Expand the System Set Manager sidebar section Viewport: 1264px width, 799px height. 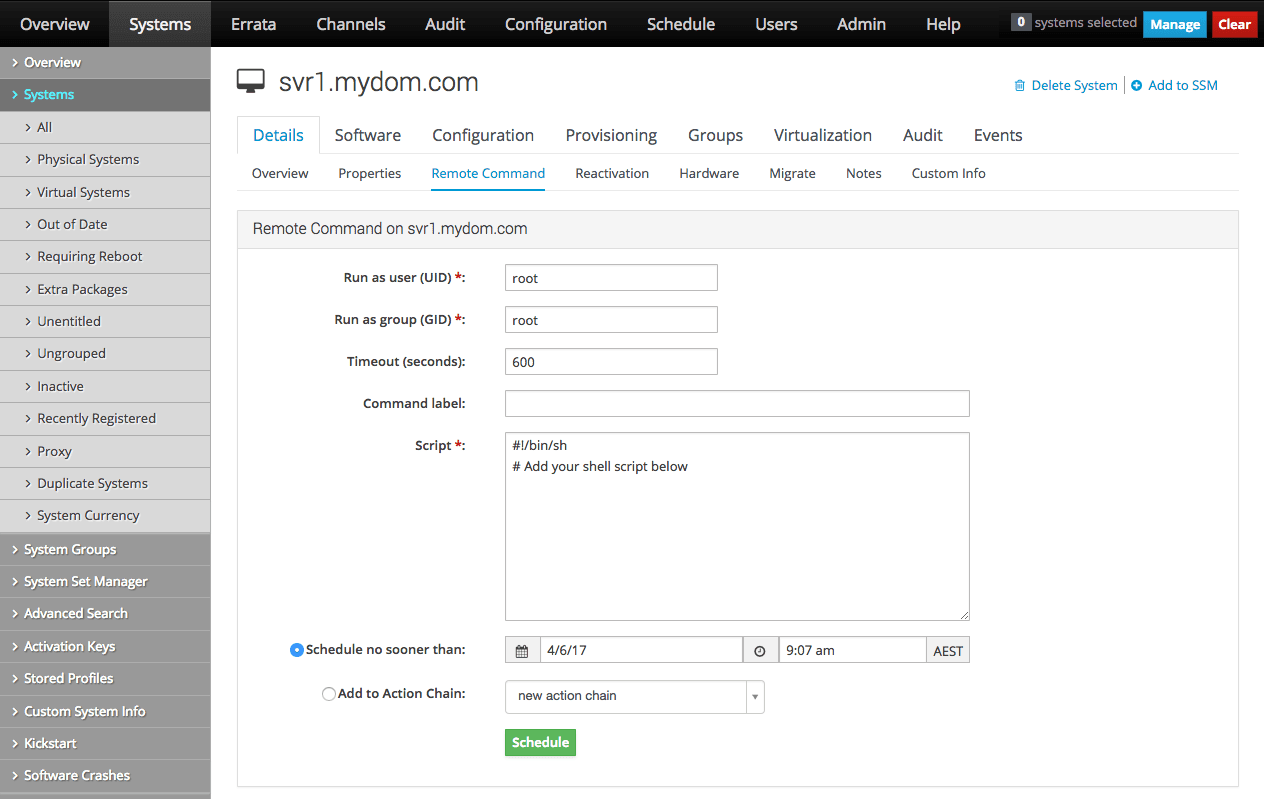click(105, 581)
